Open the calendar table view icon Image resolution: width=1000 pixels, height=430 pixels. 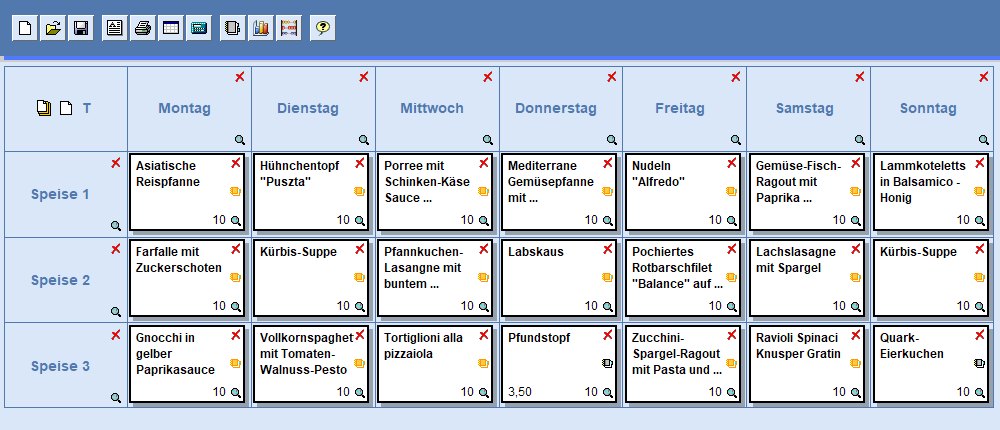171,28
